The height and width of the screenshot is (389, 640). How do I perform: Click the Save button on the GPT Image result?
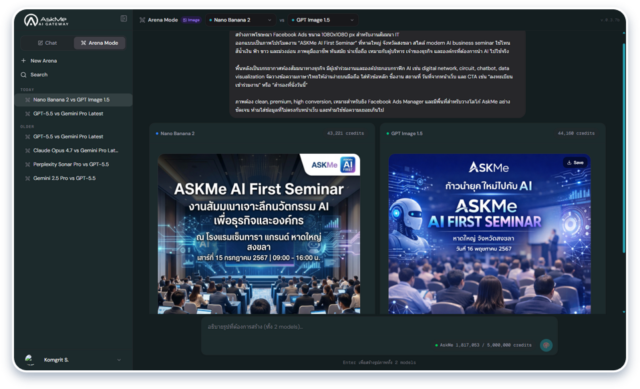click(576, 162)
